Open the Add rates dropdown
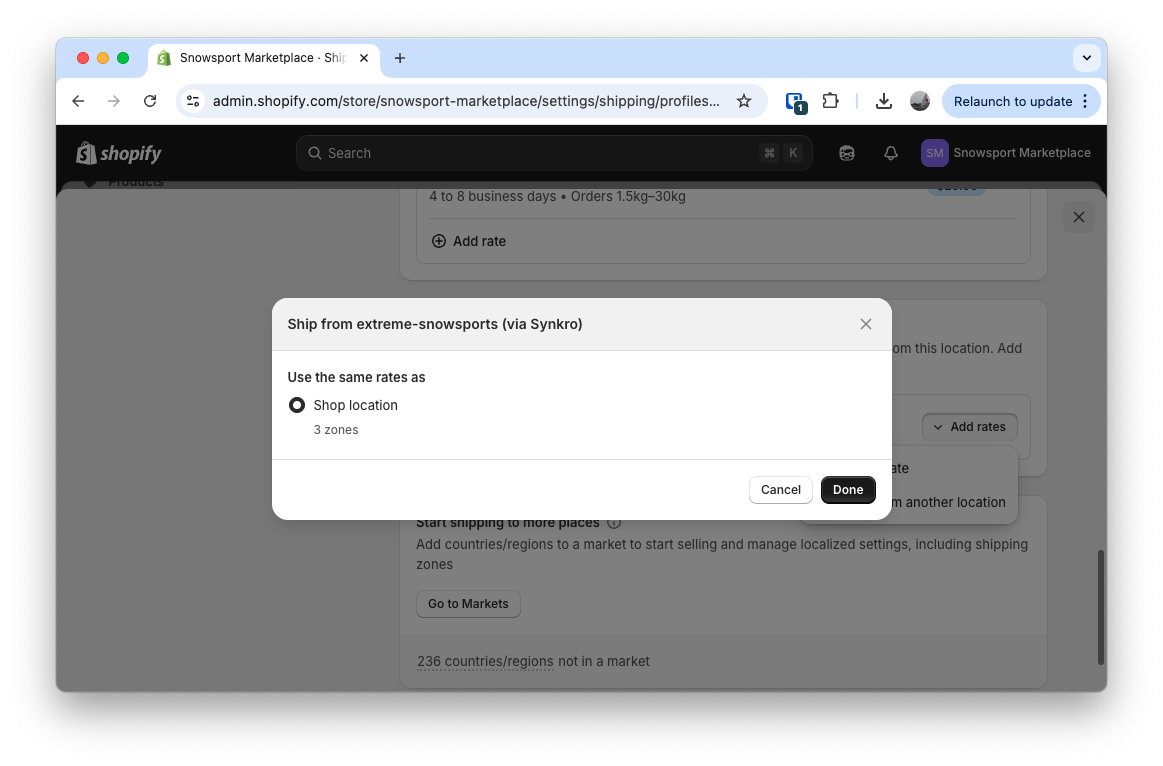This screenshot has width=1163, height=766. click(969, 426)
